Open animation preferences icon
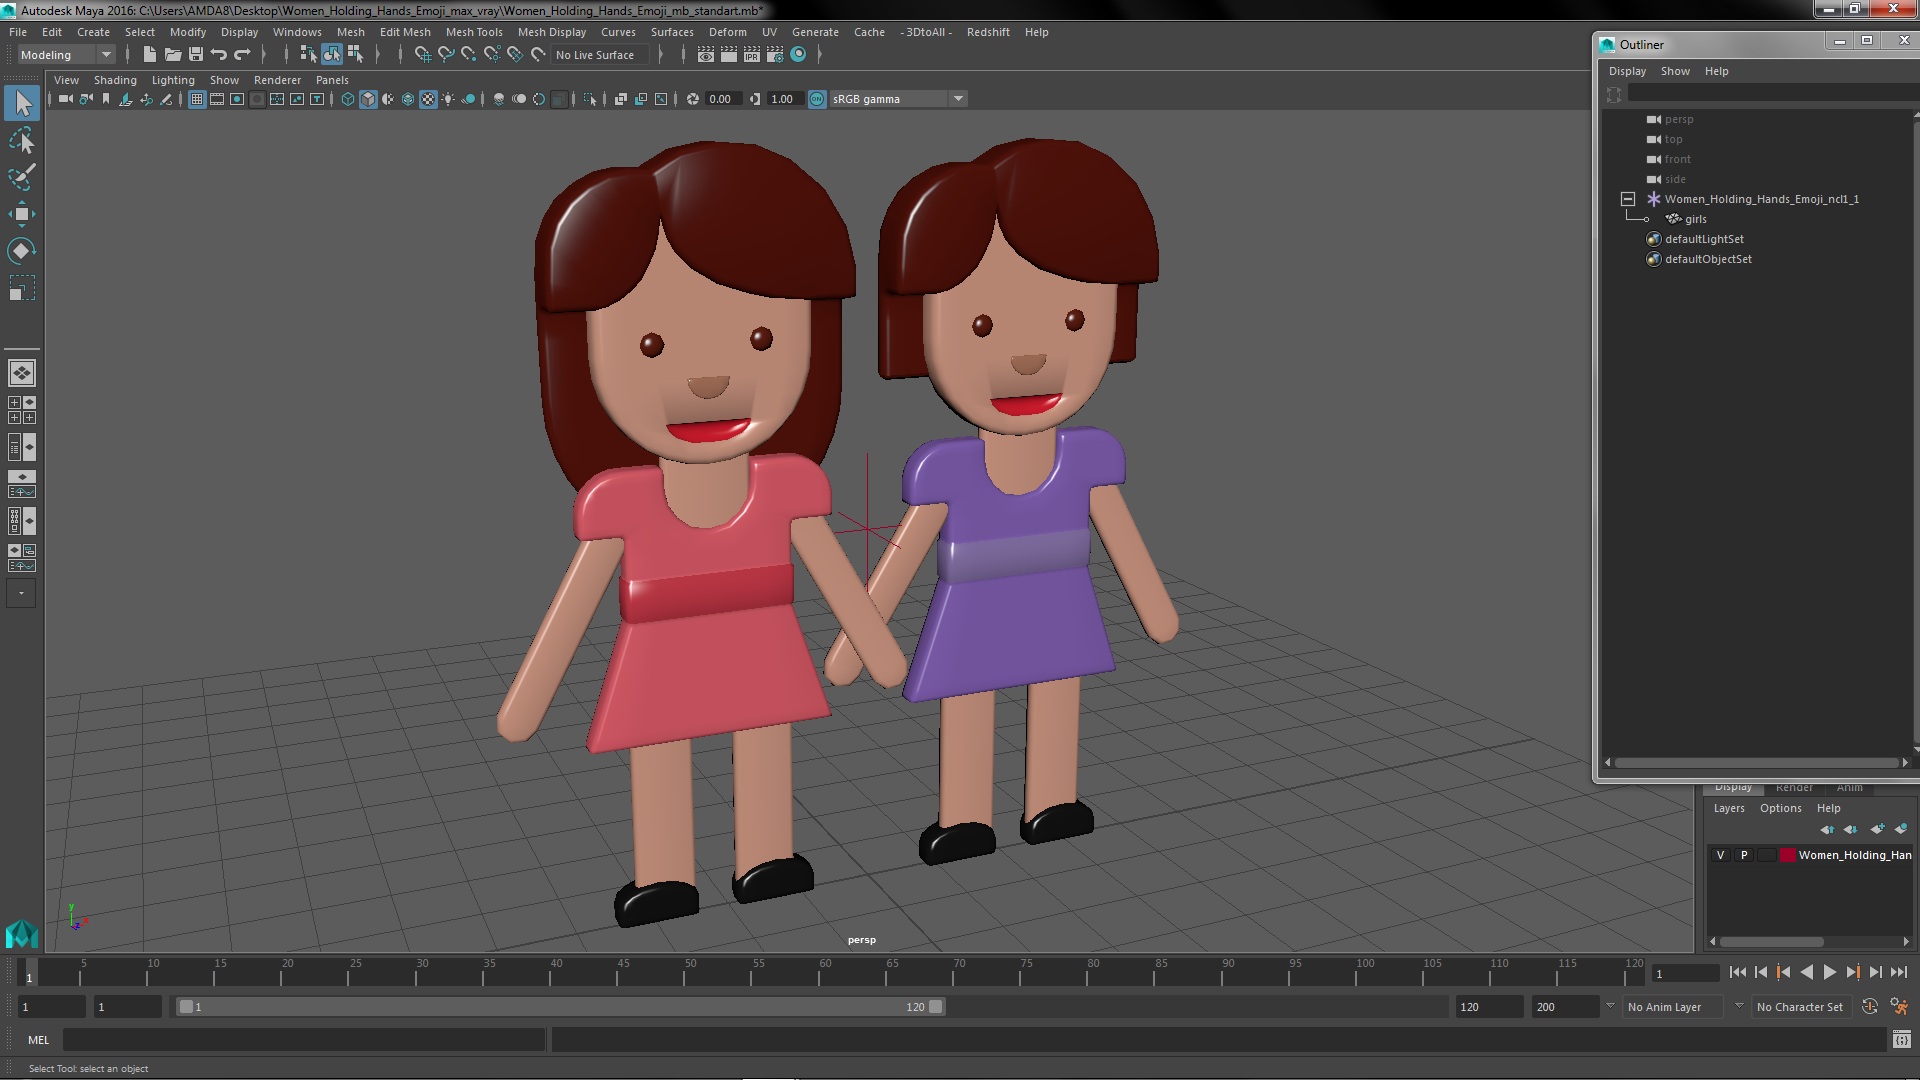 [1898, 1007]
